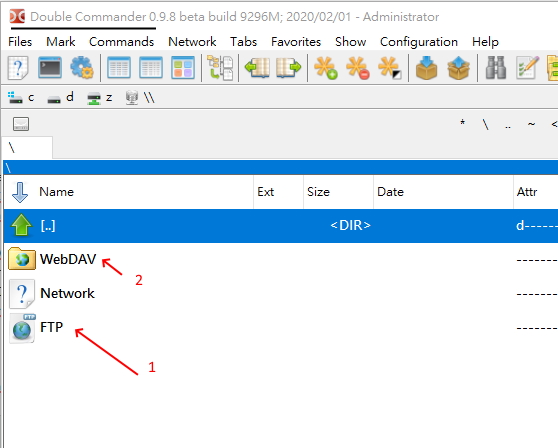Click the backslash folder tab
Image resolution: width=558 pixels, height=448 pixels.
(27, 147)
